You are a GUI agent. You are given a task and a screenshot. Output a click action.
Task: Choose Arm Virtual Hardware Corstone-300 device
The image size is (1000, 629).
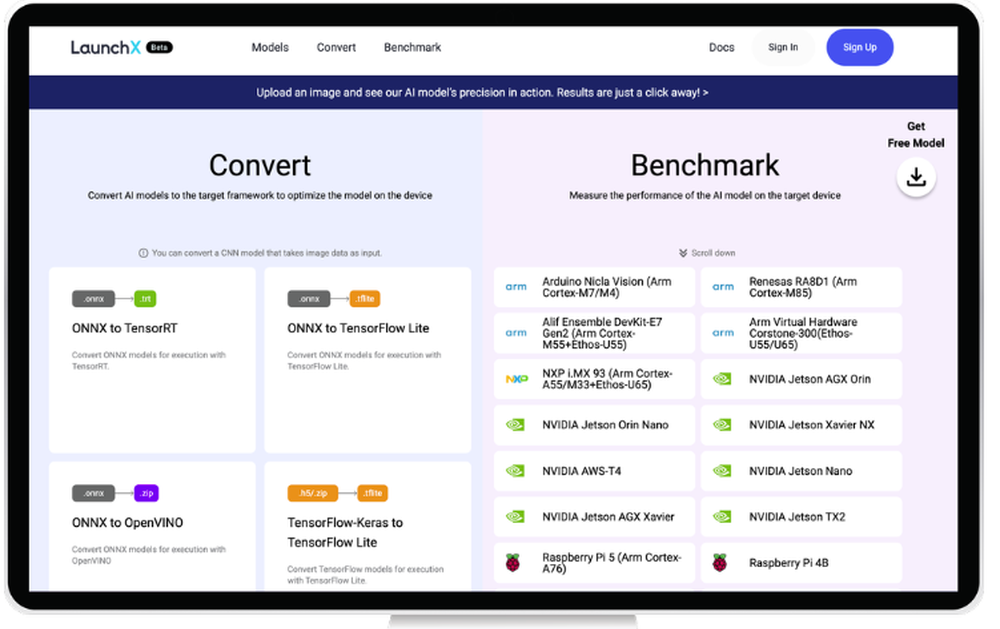point(802,333)
